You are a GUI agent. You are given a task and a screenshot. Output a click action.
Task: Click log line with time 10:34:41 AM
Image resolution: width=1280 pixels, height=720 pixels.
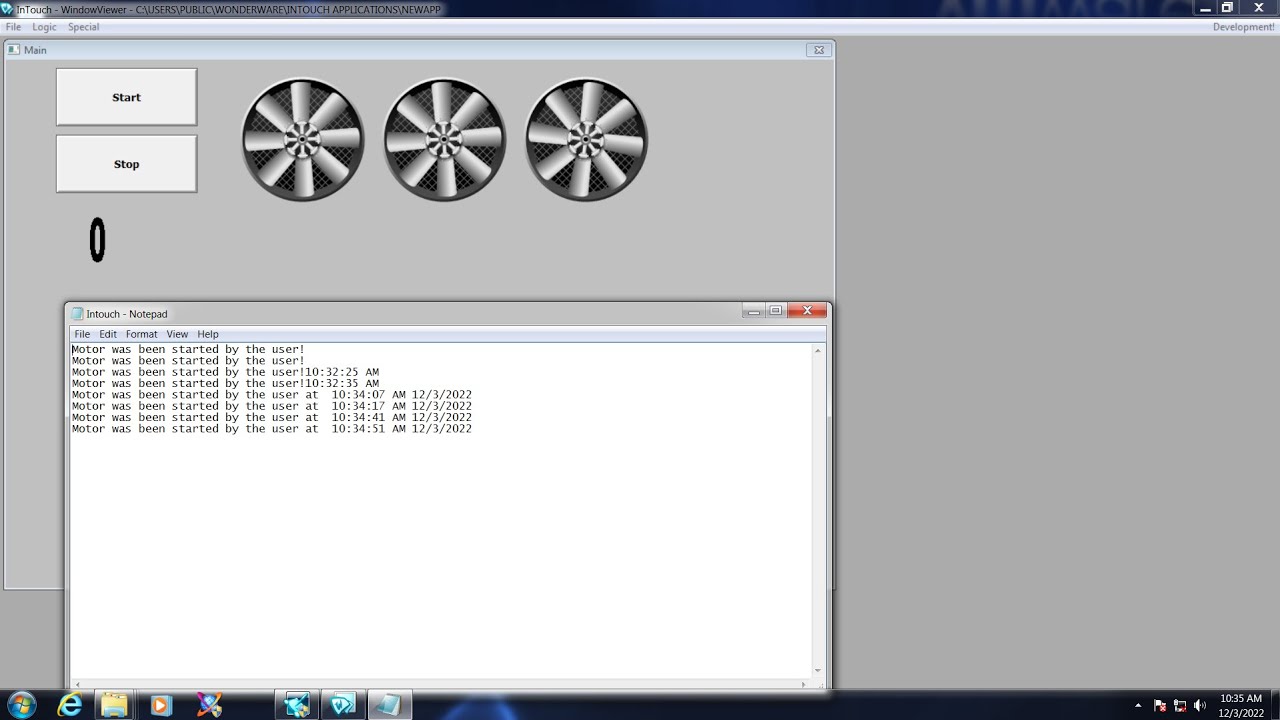(x=272, y=417)
